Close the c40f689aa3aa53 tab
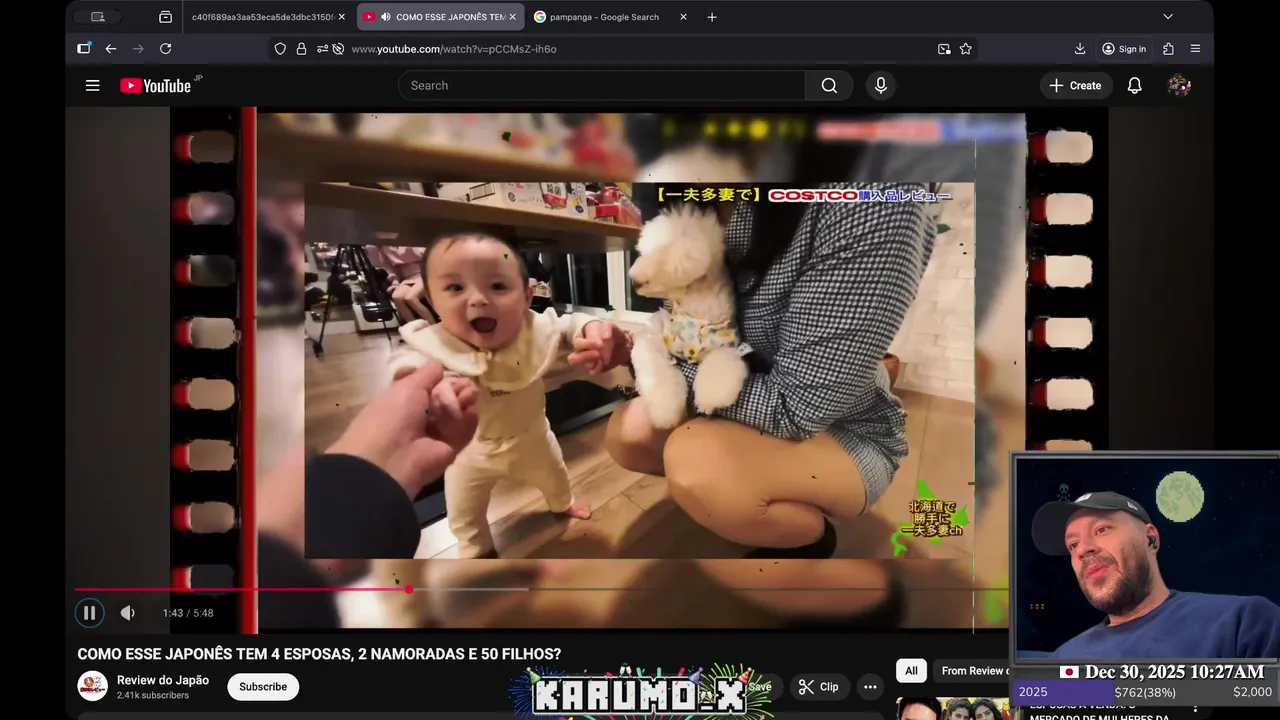 click(x=341, y=17)
